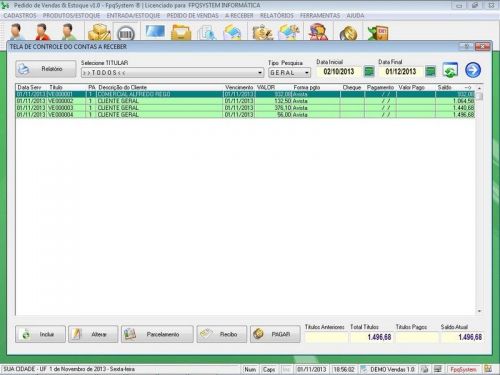Click the blue-shirt person toolbar icon

16,32
